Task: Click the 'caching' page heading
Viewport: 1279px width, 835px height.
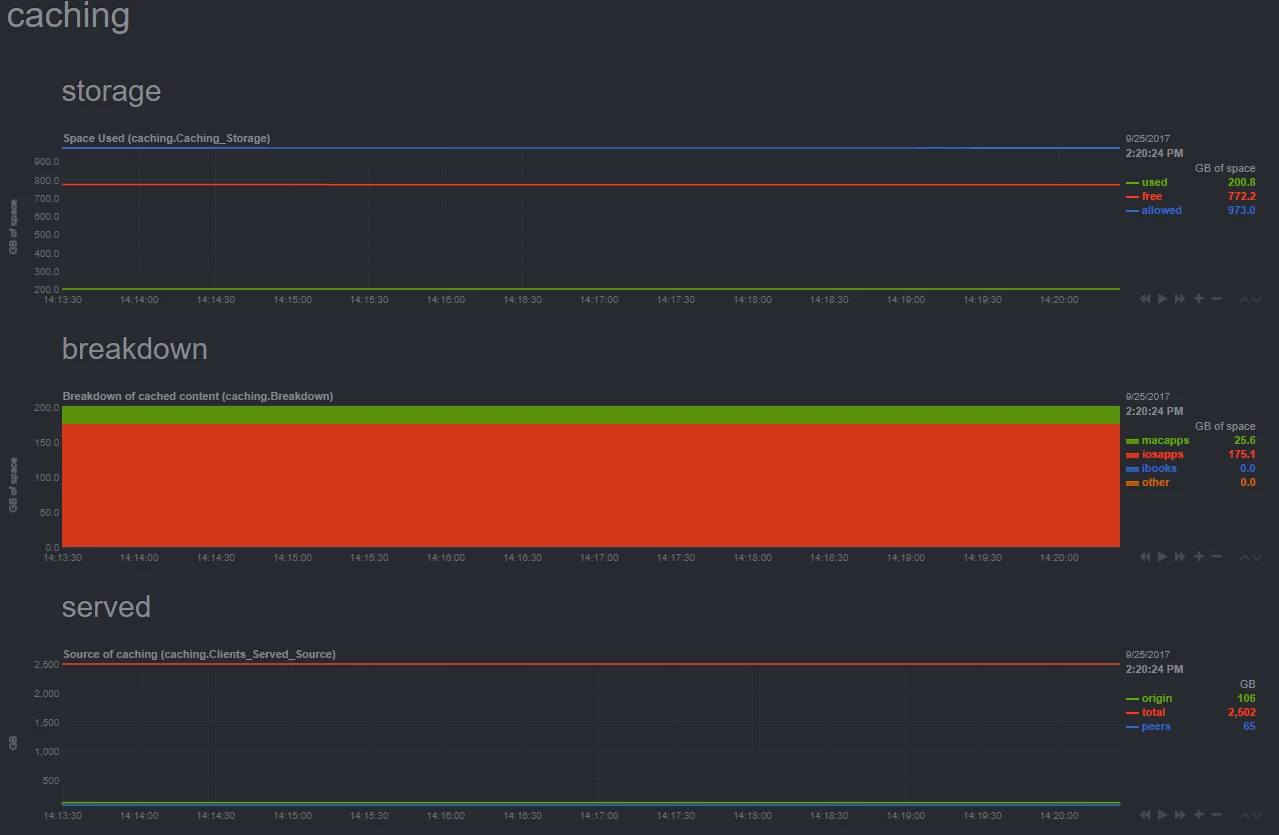Action: point(68,16)
